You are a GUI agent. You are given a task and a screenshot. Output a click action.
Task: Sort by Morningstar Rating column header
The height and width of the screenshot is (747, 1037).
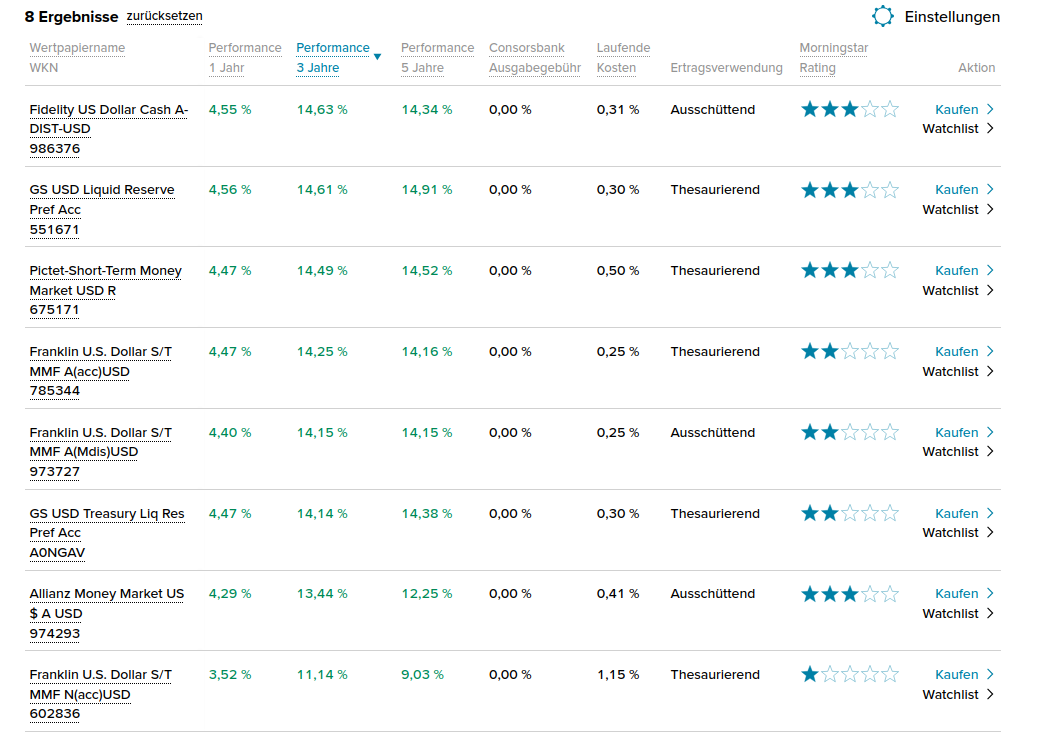[x=833, y=48]
